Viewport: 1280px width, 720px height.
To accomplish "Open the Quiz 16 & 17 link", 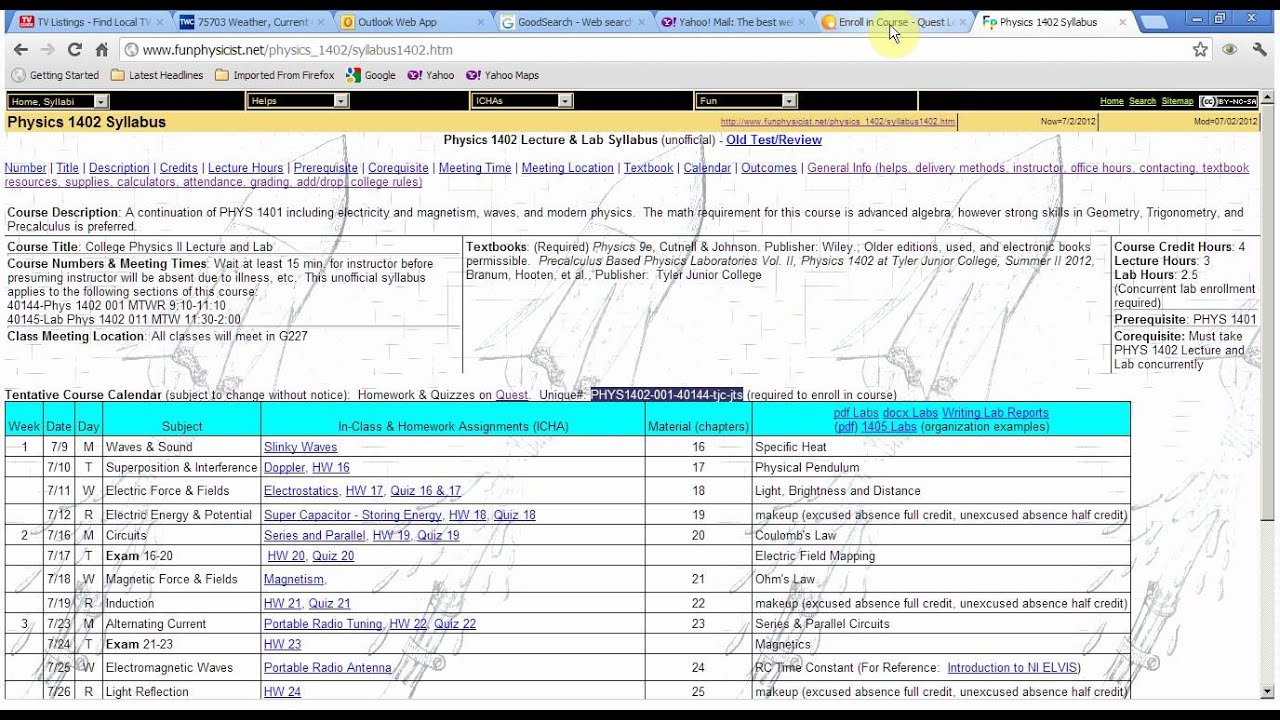I will pos(426,491).
